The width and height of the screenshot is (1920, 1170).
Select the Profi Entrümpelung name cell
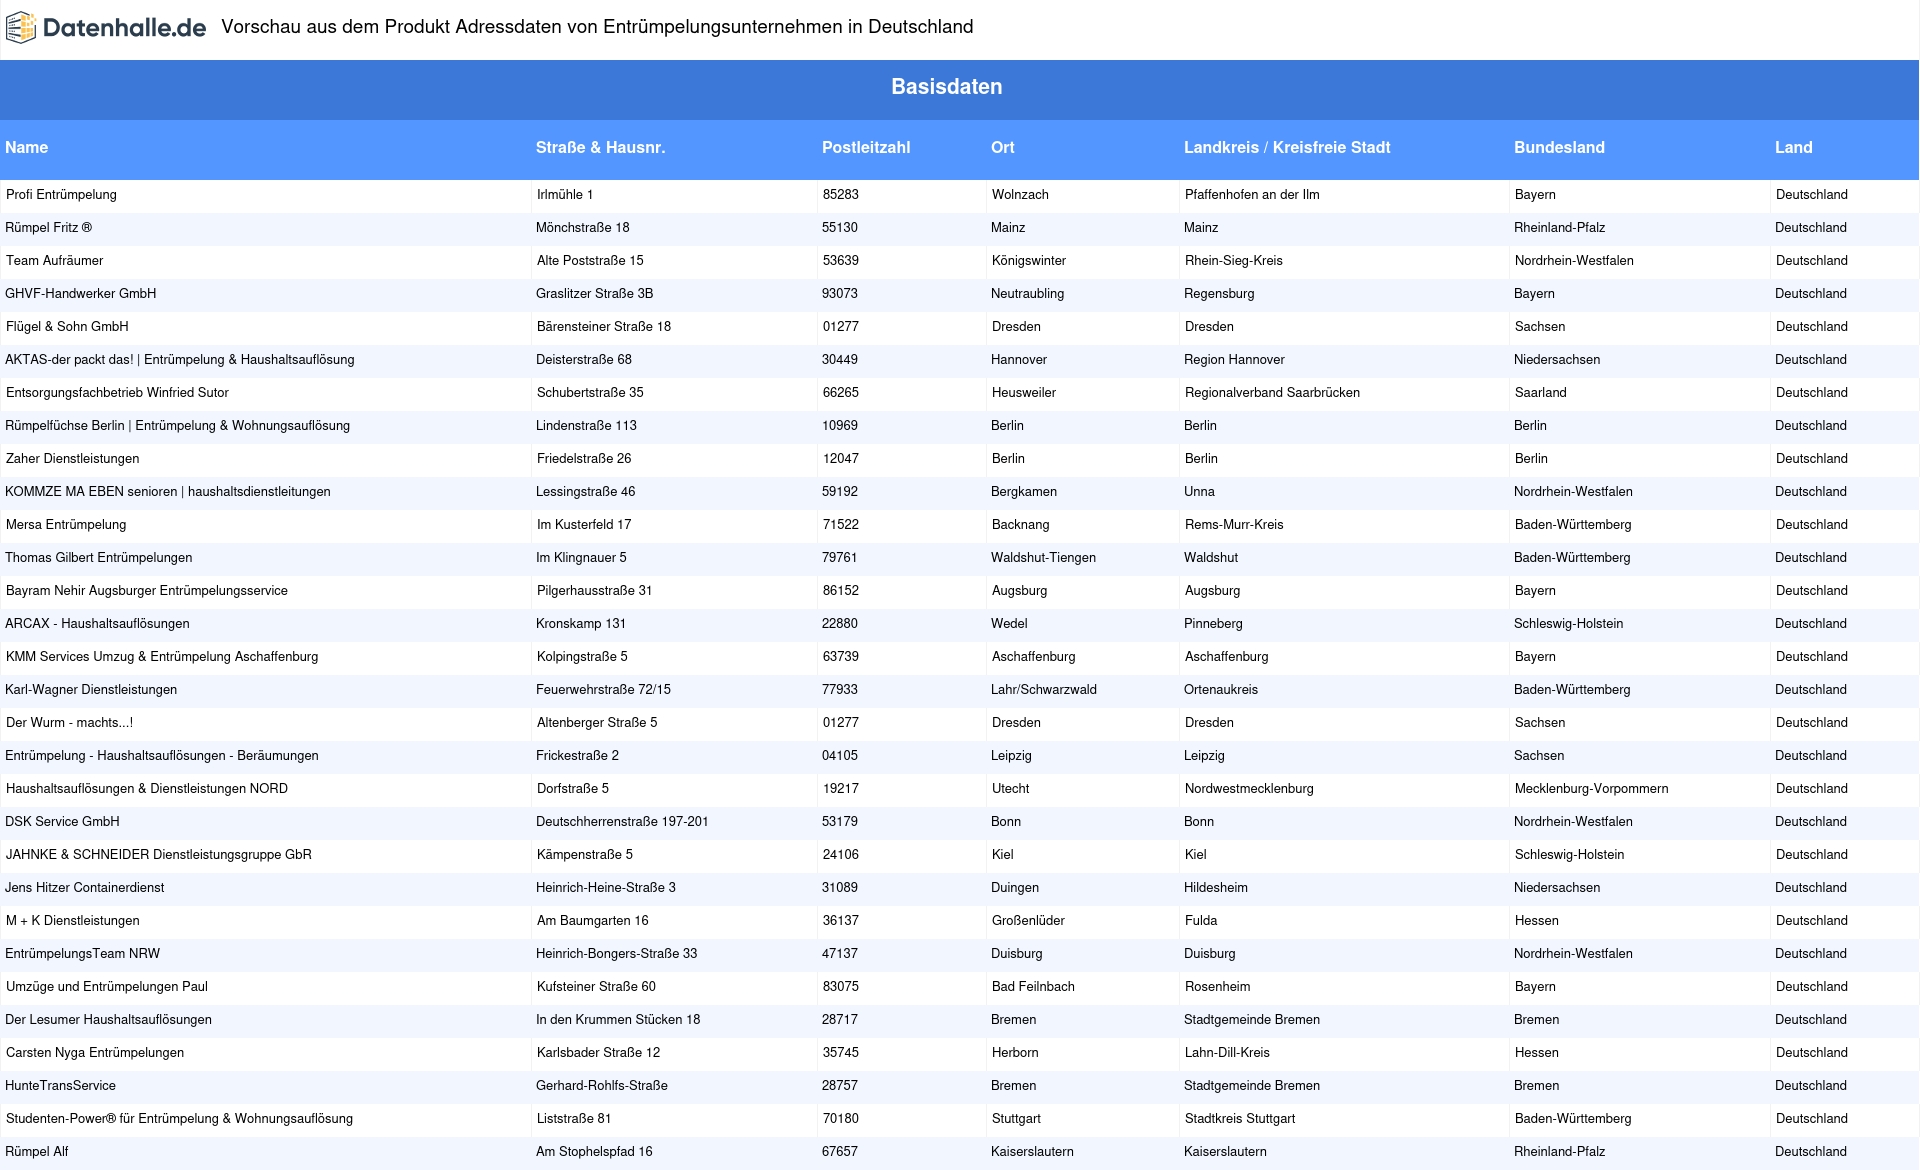click(x=61, y=195)
